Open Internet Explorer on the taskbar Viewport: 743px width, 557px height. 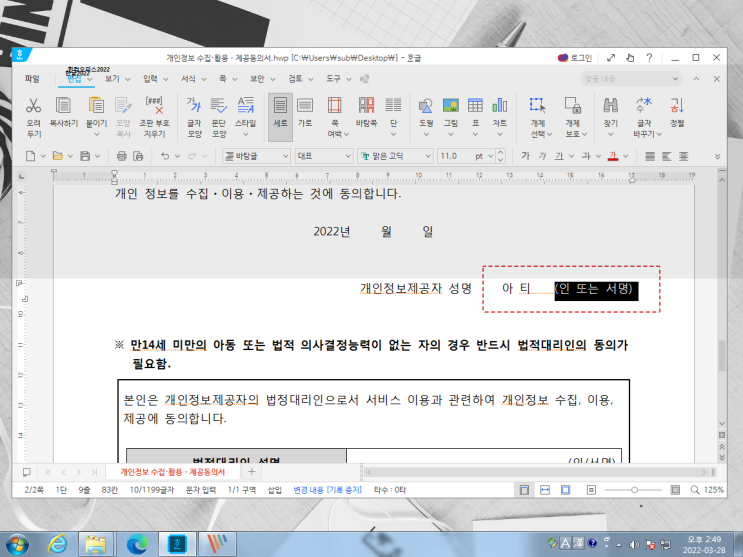(58, 545)
